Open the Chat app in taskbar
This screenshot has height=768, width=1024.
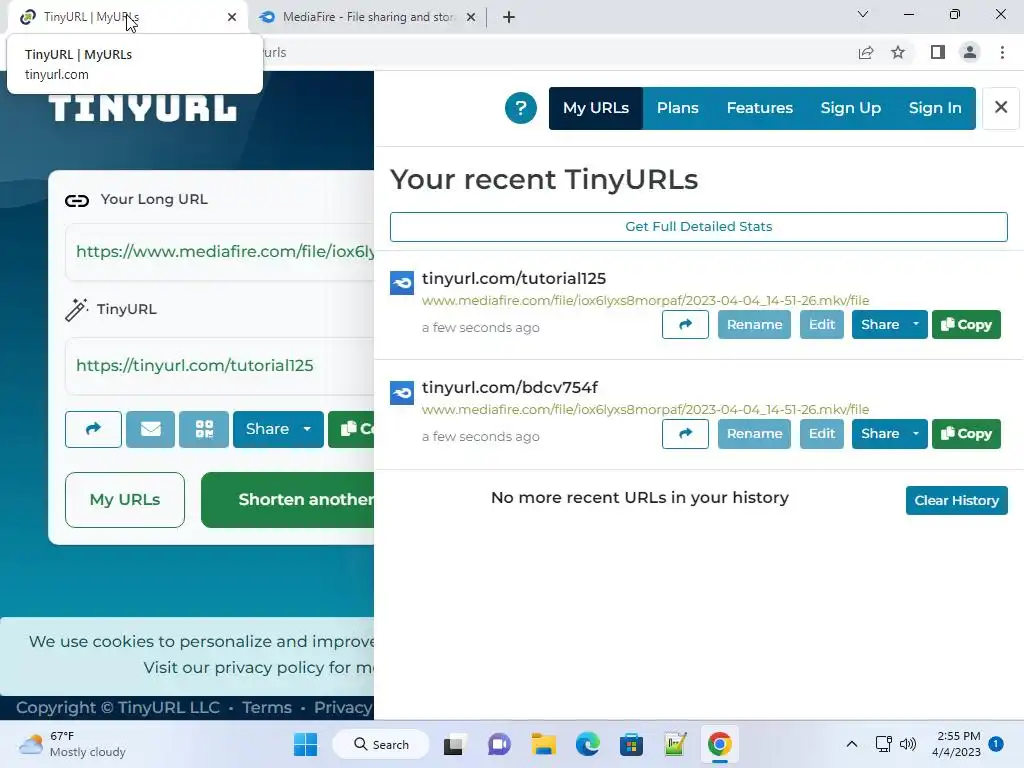coord(500,744)
